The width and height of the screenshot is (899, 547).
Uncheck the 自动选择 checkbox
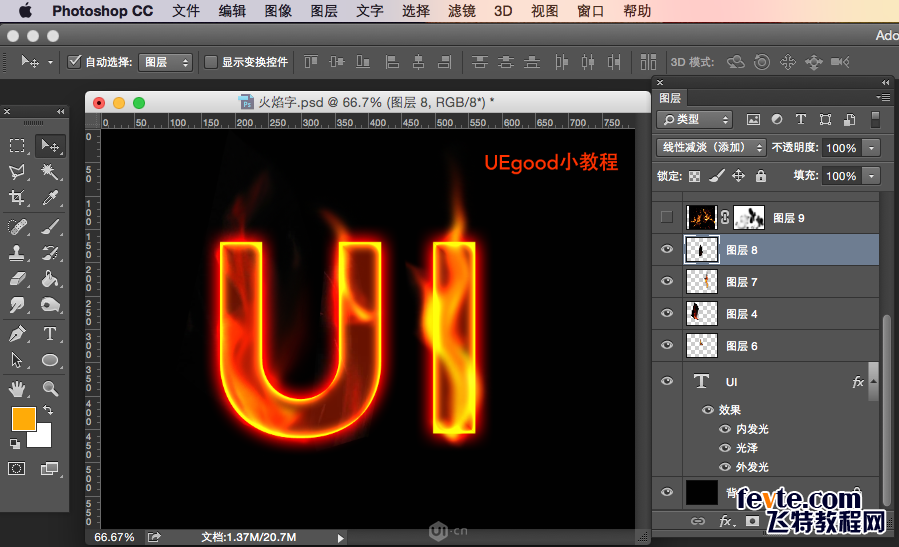tap(74, 62)
